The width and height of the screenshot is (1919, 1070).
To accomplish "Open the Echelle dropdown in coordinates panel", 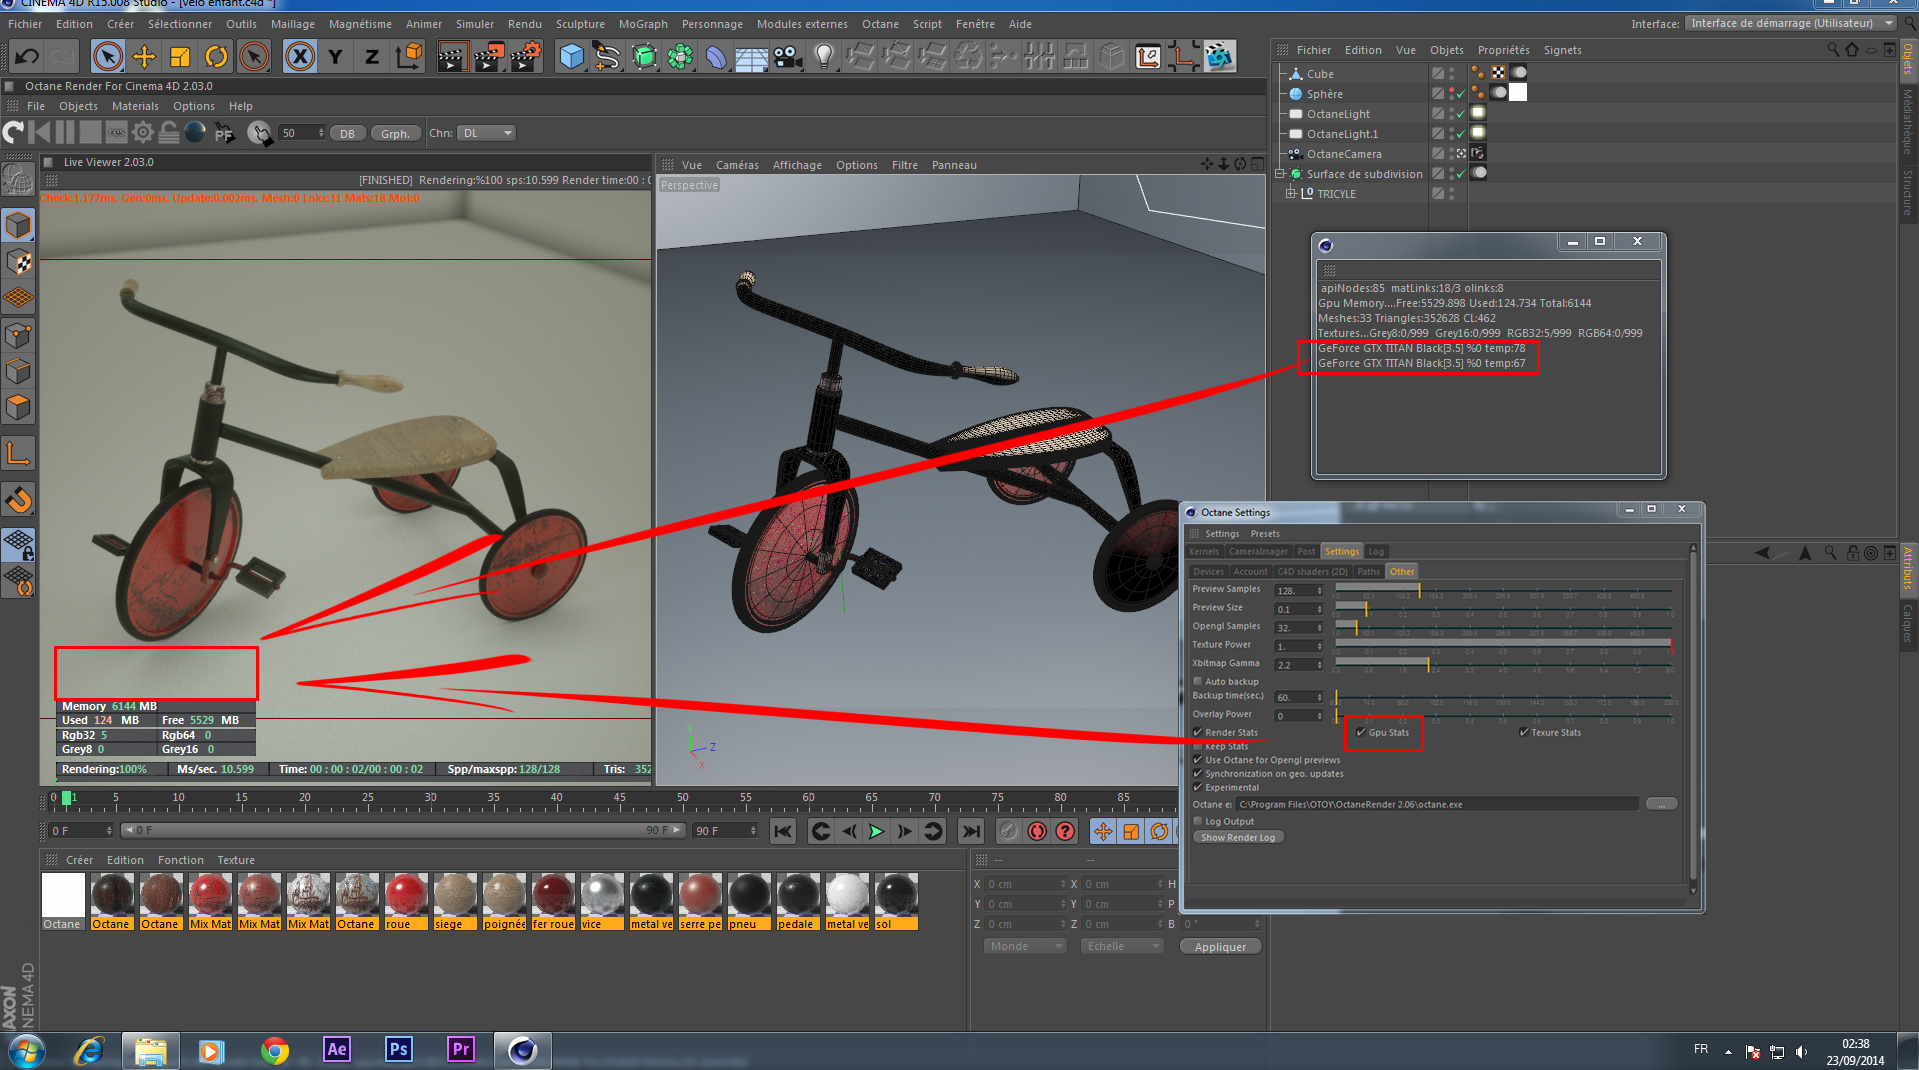I will pos(1122,946).
